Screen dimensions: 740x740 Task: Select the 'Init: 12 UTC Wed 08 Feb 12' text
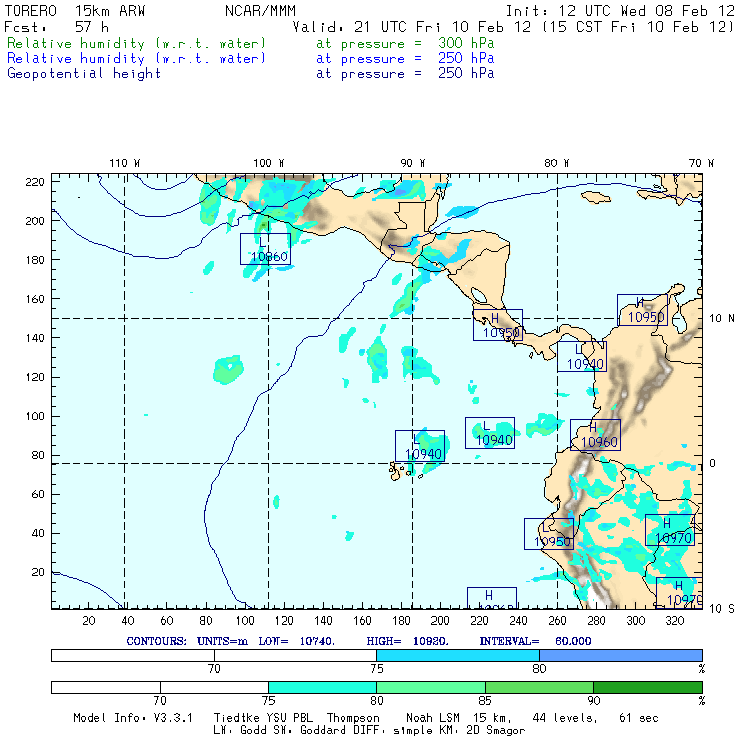coord(620,11)
